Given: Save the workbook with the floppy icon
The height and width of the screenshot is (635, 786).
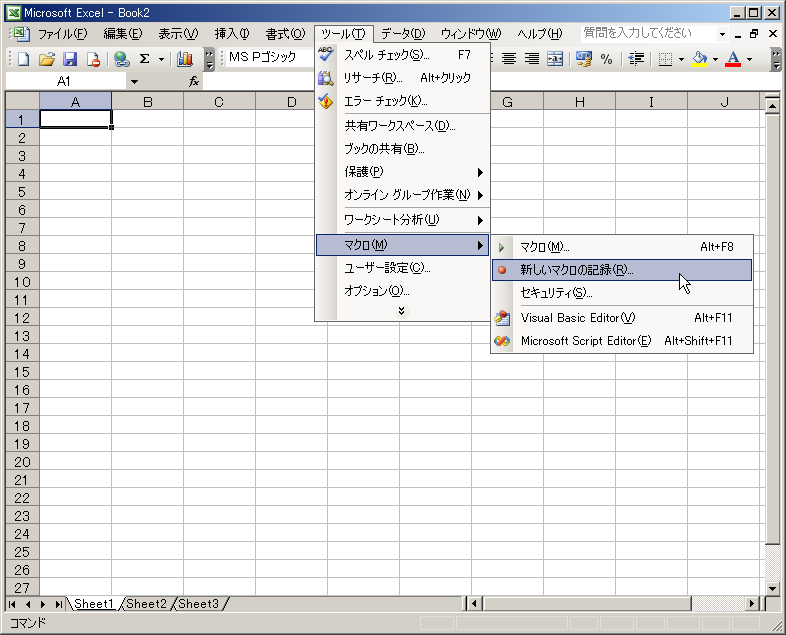Looking at the screenshot, I should 70,59.
